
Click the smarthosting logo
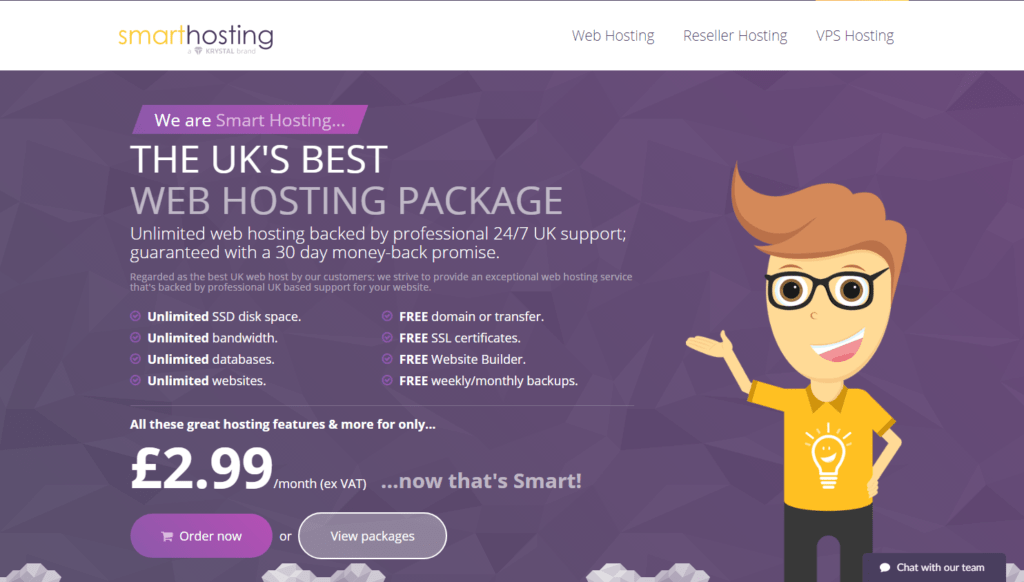click(x=195, y=39)
